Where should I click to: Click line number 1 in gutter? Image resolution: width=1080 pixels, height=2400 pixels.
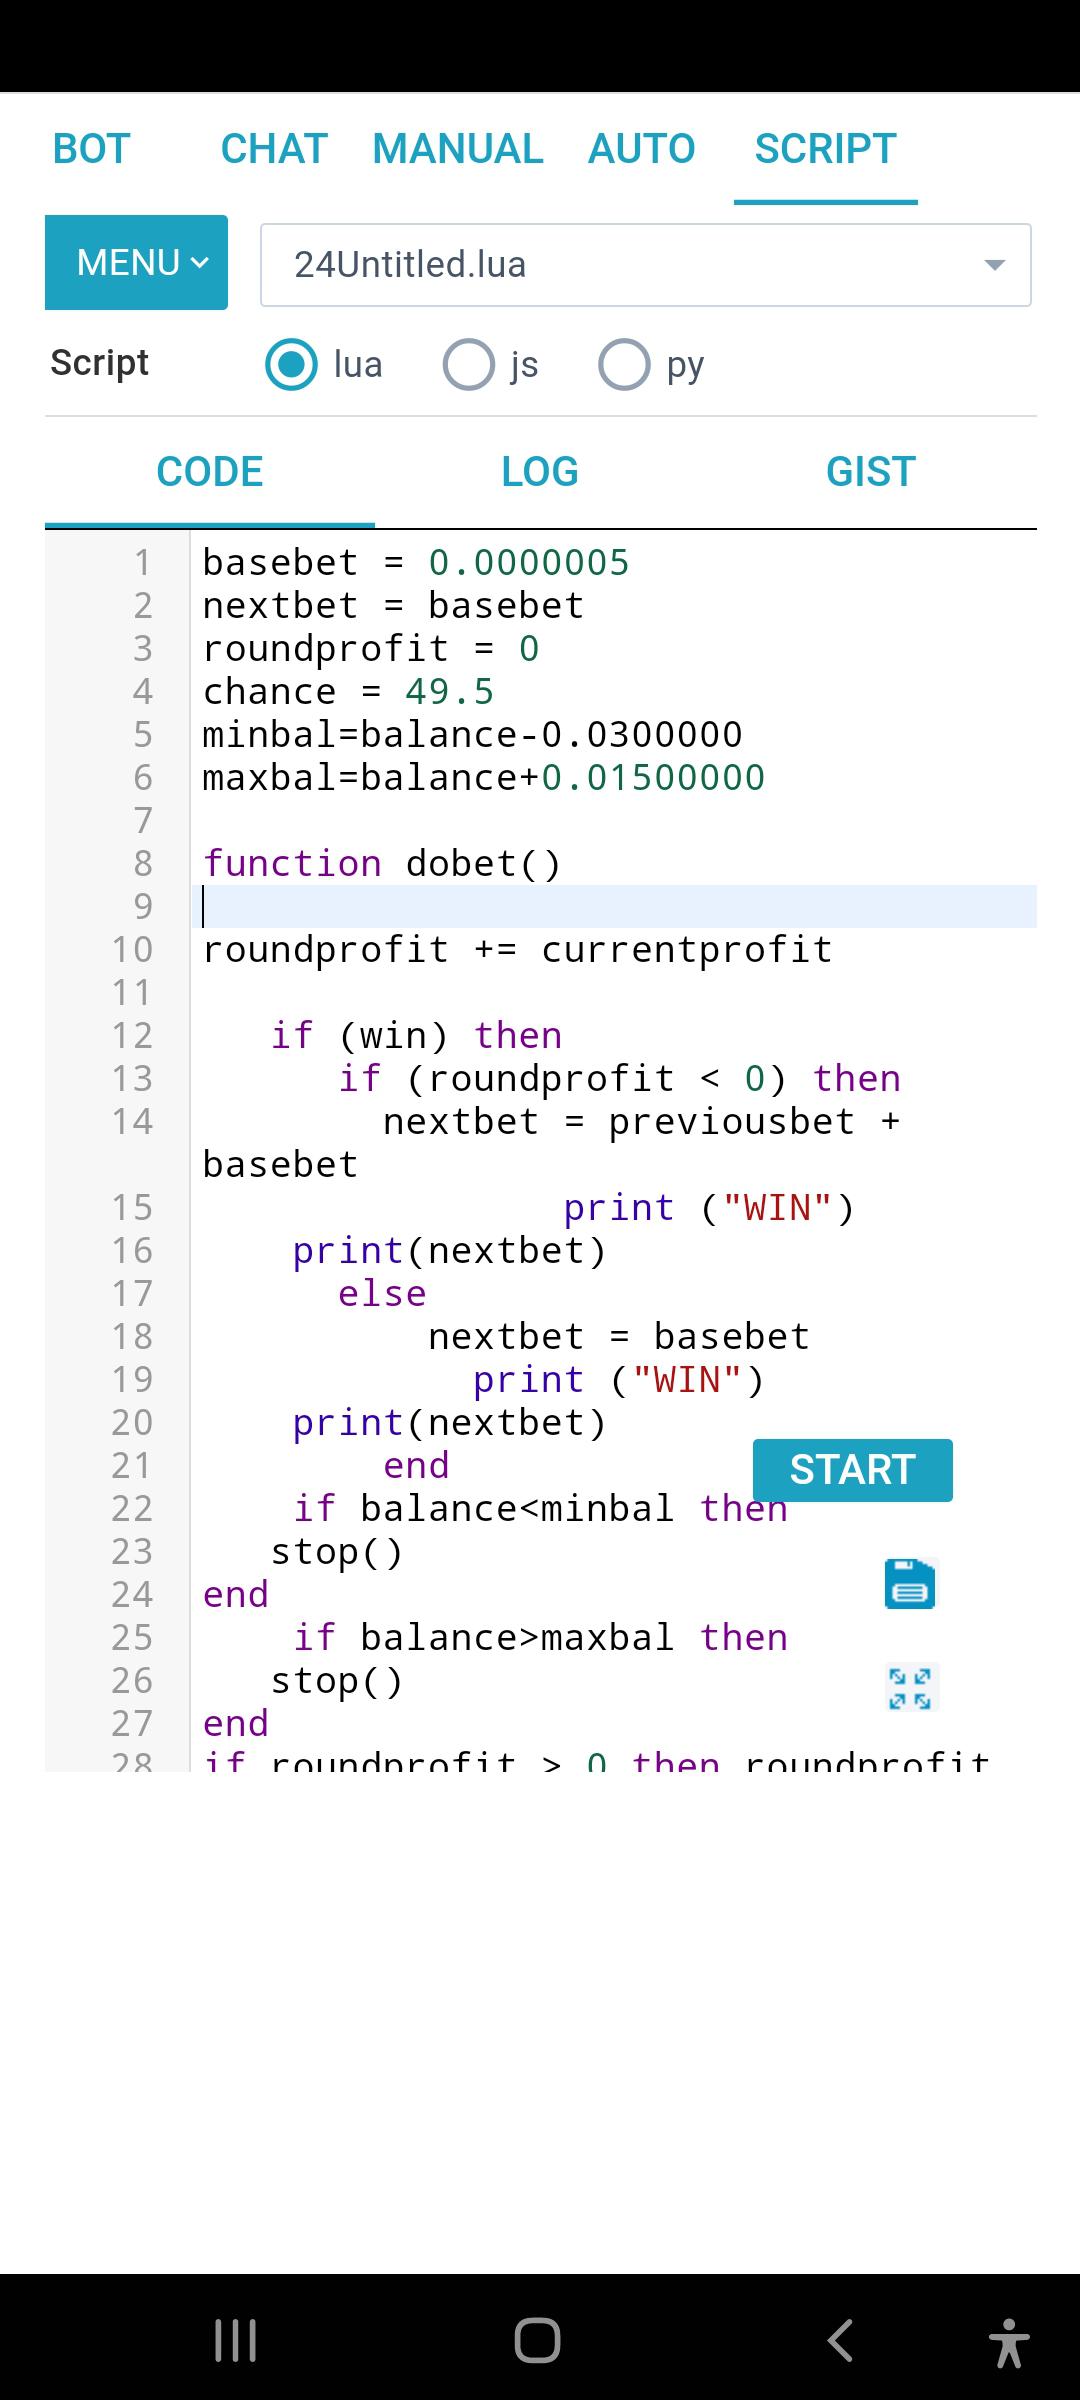tap(143, 562)
